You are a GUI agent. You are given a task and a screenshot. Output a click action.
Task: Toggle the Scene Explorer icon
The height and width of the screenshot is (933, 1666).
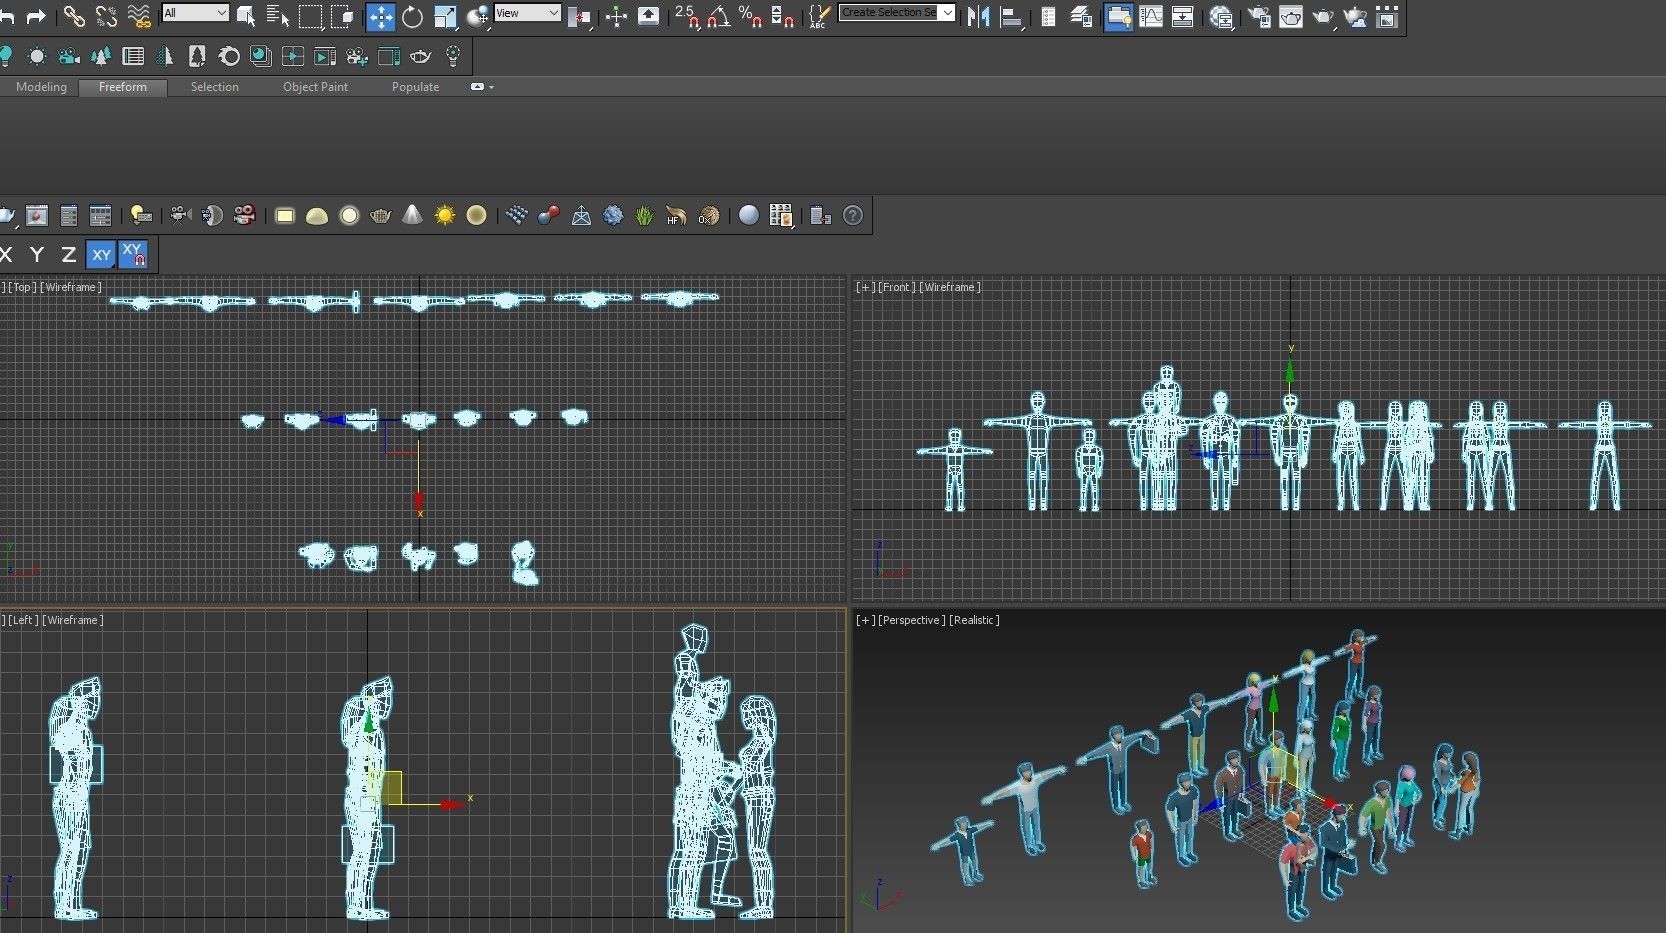(x=1048, y=16)
